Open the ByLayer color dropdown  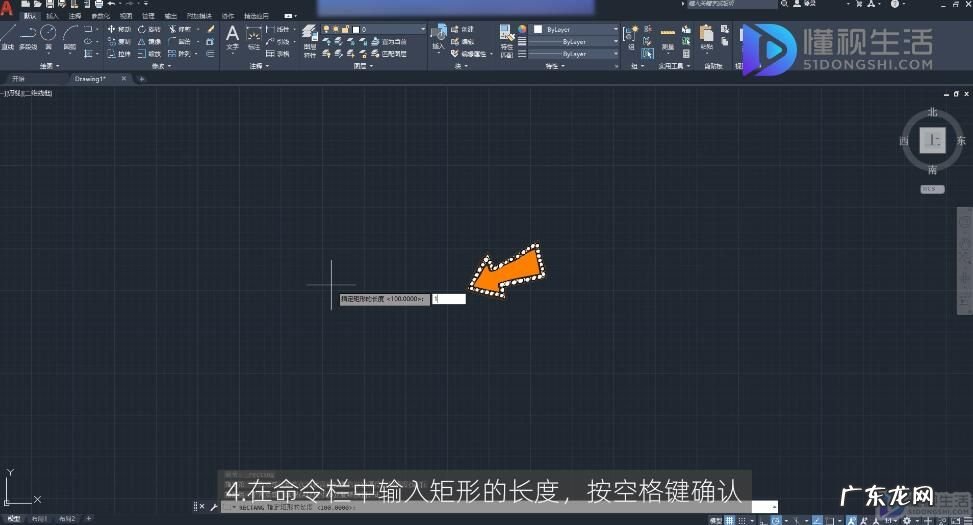tap(616, 29)
